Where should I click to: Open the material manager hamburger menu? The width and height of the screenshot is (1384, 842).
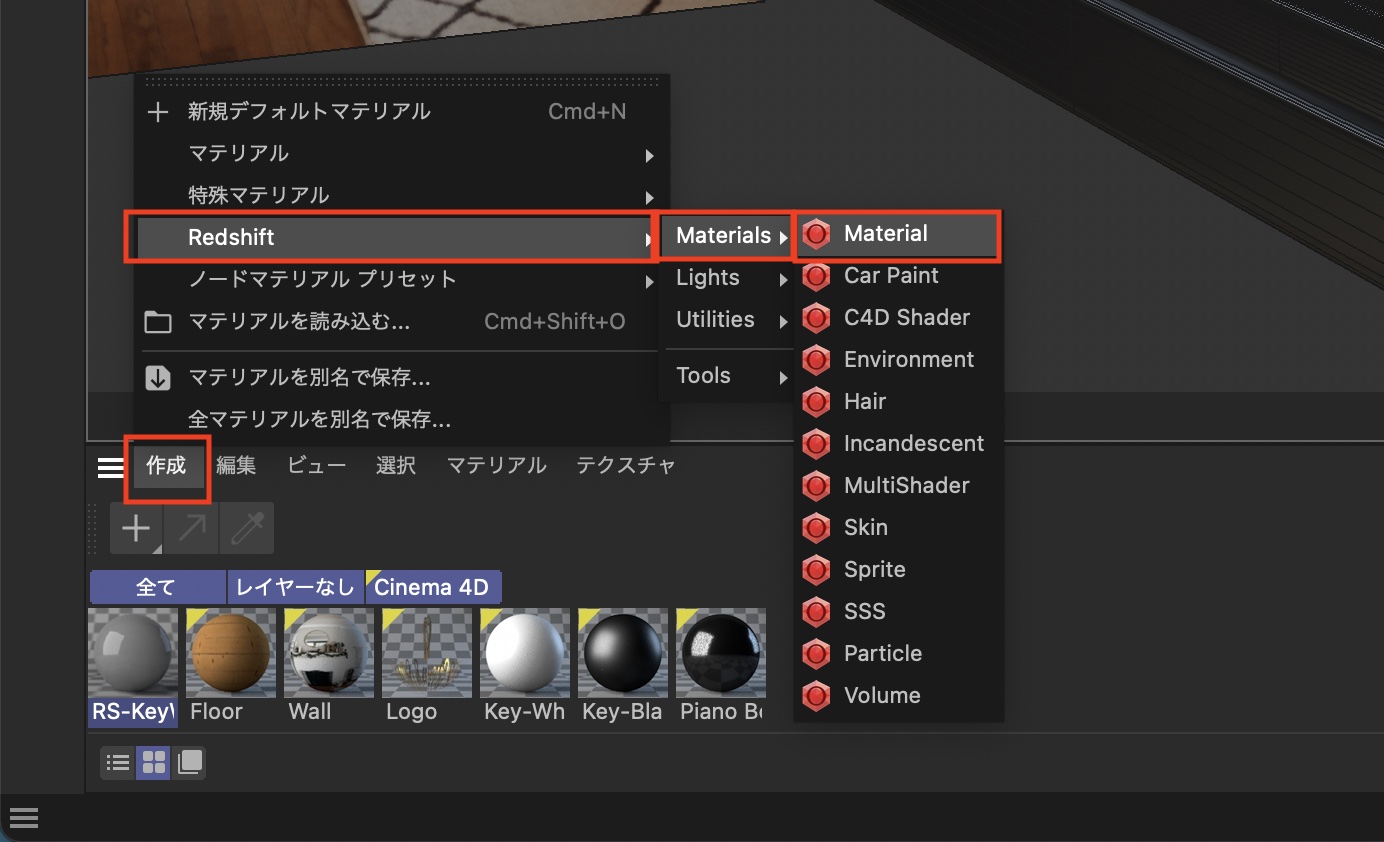pyautogui.click(x=110, y=466)
